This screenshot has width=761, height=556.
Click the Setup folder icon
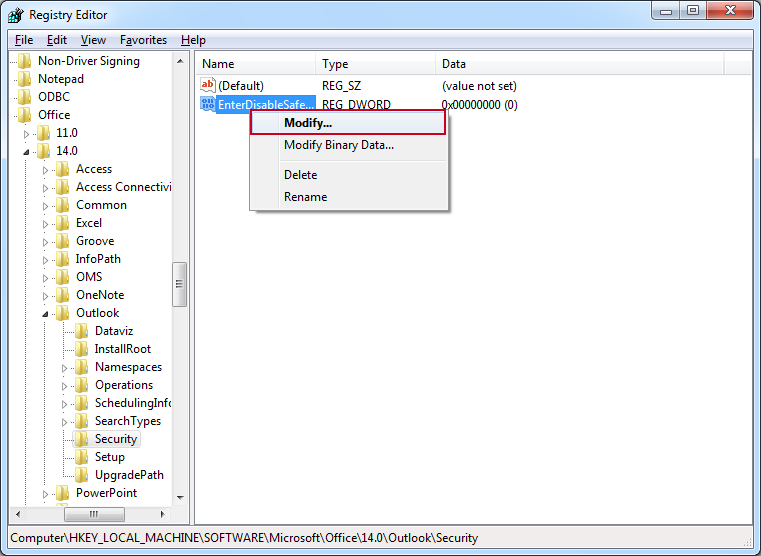pos(82,457)
